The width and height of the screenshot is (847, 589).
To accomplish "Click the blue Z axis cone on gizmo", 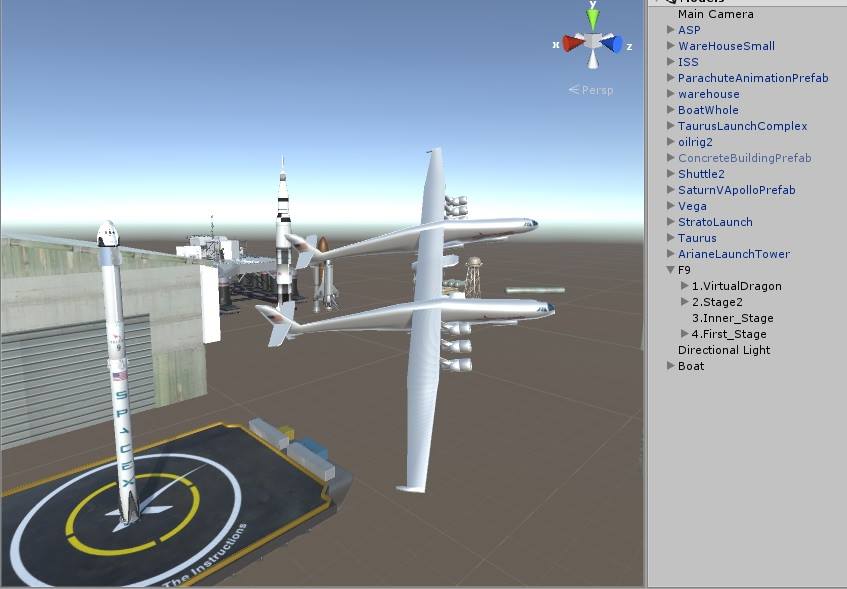I will (613, 44).
